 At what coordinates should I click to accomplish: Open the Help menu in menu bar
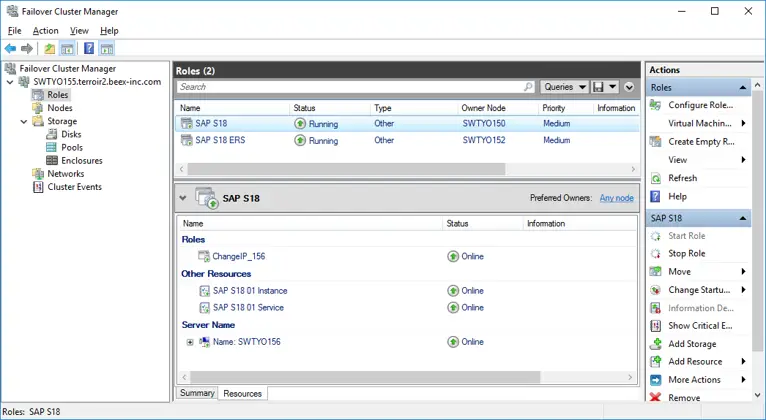tap(109, 31)
